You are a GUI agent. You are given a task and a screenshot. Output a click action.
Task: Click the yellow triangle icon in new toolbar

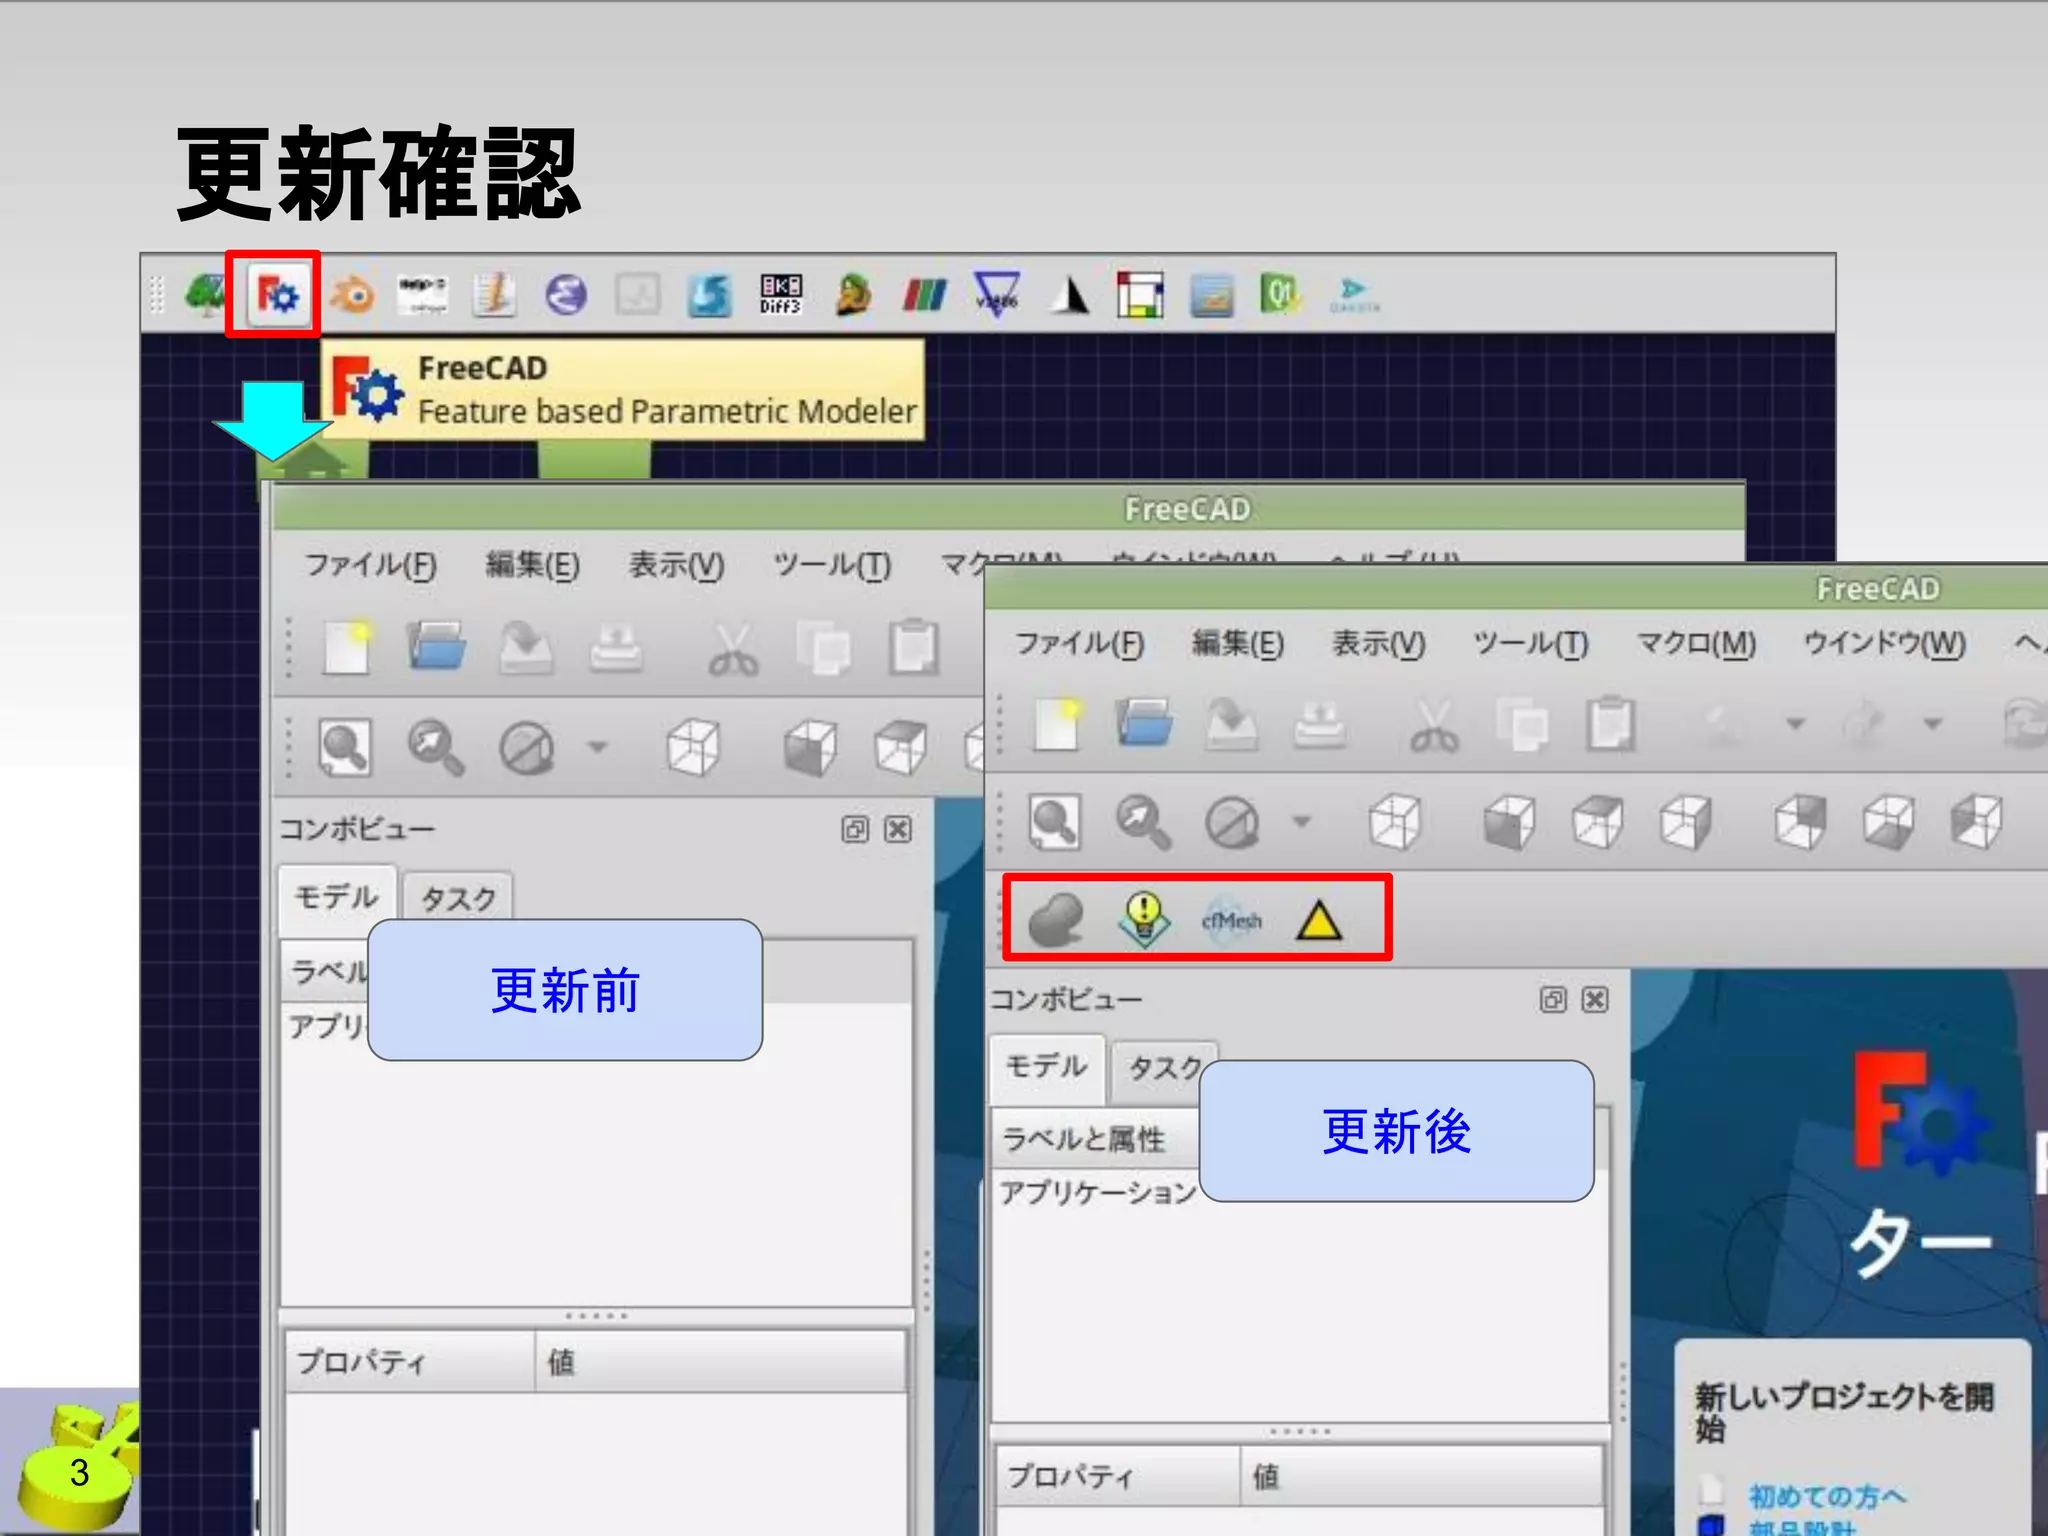pos(1319,920)
